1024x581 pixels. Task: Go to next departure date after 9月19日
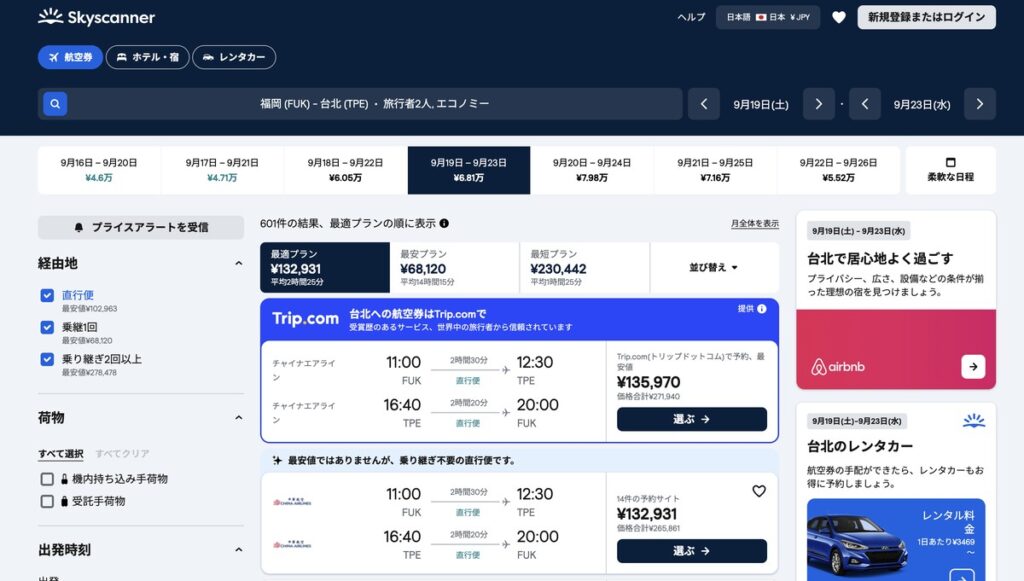point(818,104)
